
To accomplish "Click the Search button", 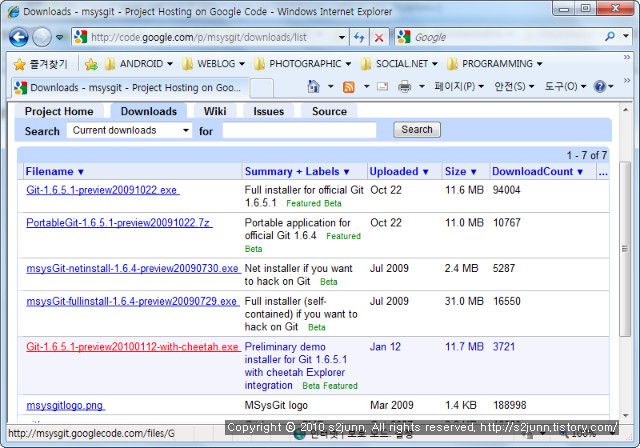I will (x=417, y=130).
